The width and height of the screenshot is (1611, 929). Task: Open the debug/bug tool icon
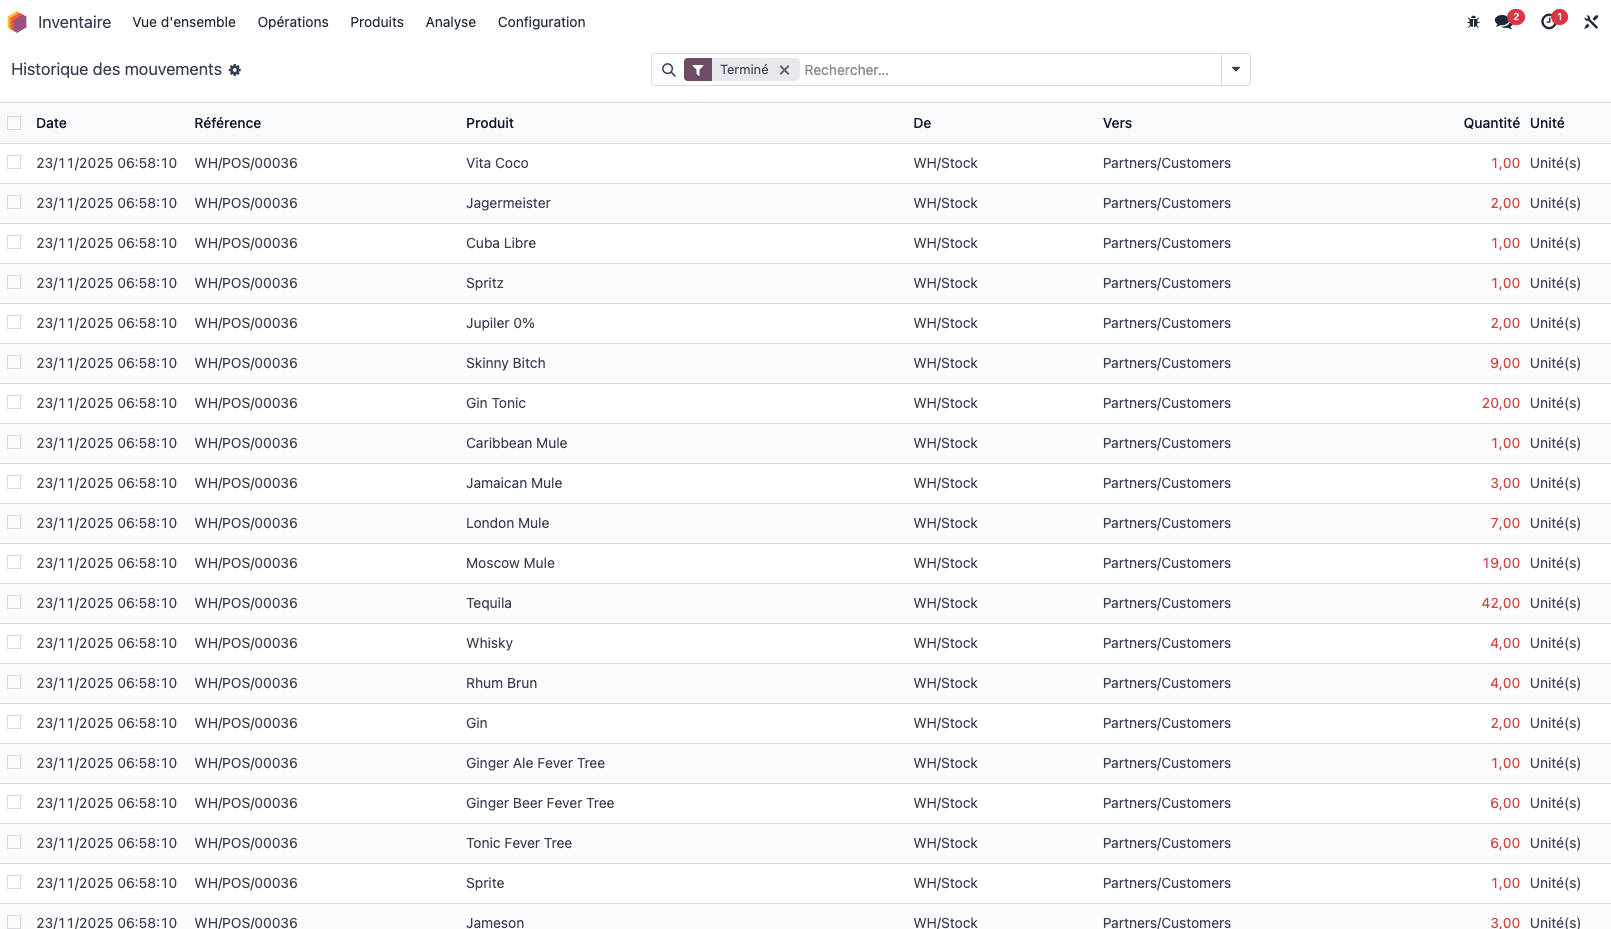[x=1472, y=20]
